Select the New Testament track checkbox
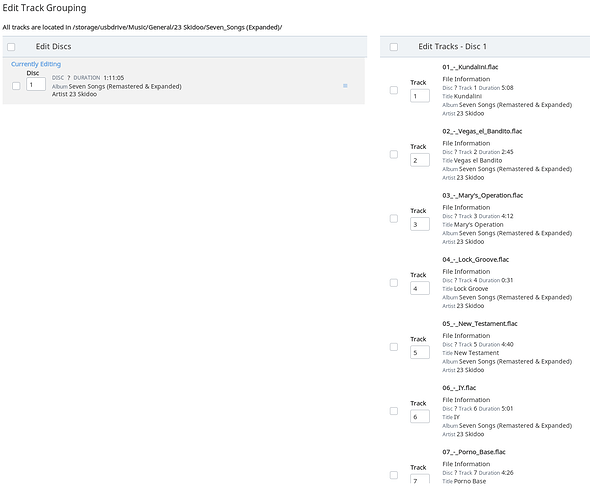The height and width of the screenshot is (500, 590). (x=394, y=347)
